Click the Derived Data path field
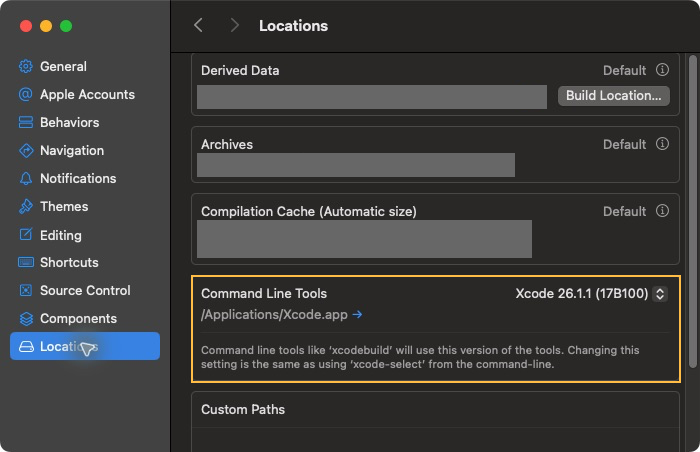700x452 pixels. click(x=372, y=96)
